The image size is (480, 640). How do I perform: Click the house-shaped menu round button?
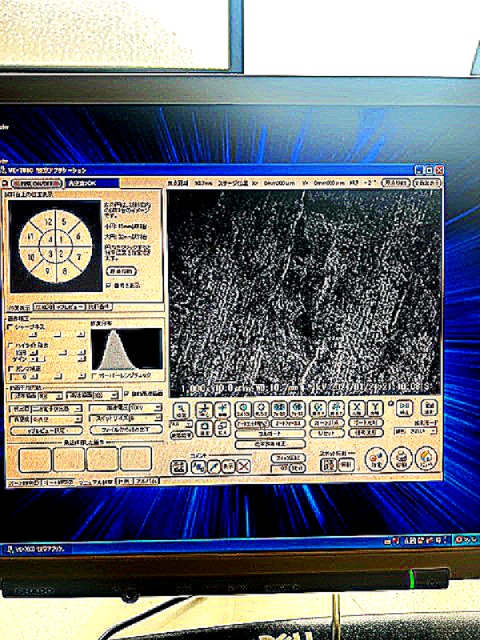(426, 458)
